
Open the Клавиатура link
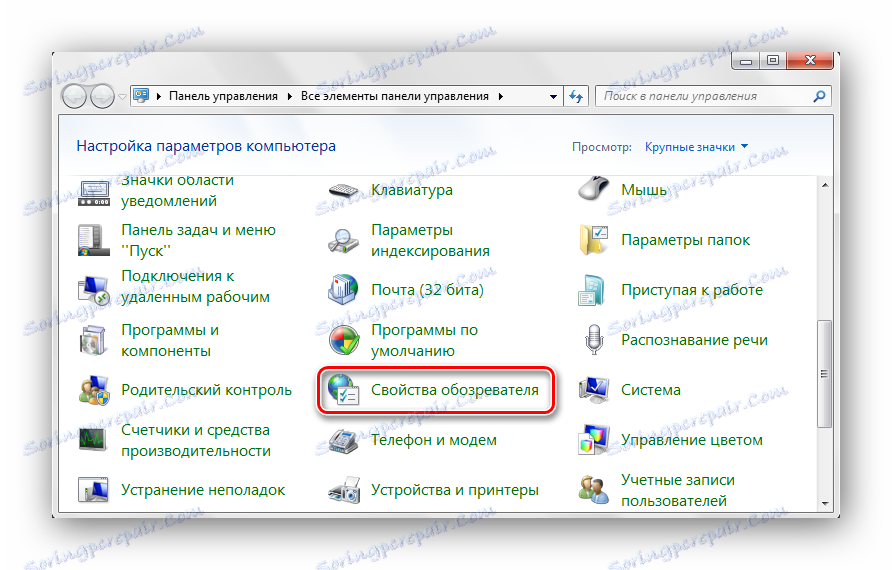click(x=412, y=190)
